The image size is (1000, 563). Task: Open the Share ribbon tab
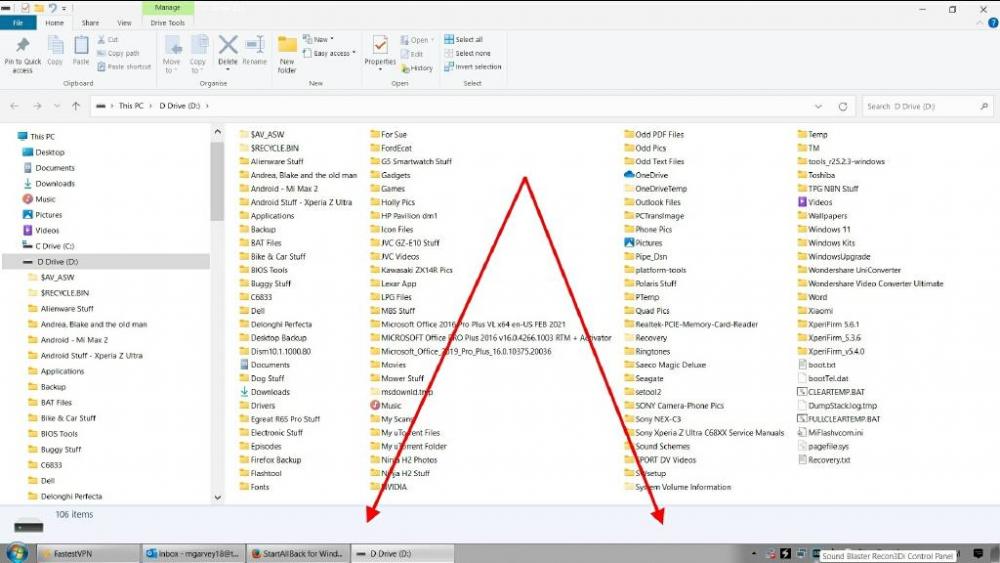(x=90, y=22)
